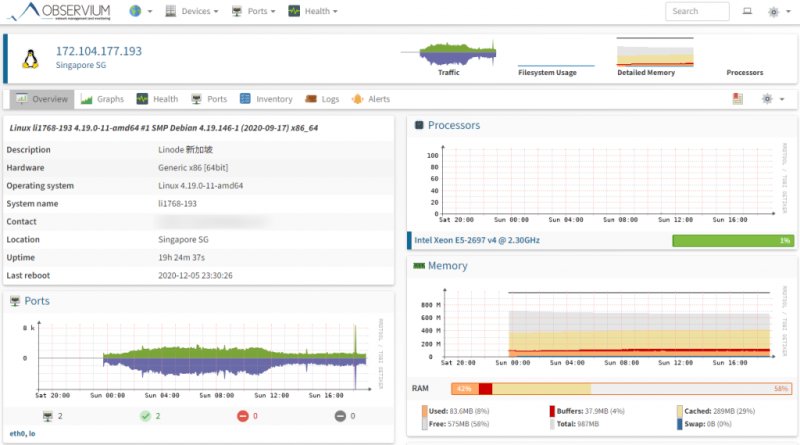The image size is (800, 445).
Task: Click the red notes icon in tab bar
Action: (737, 98)
